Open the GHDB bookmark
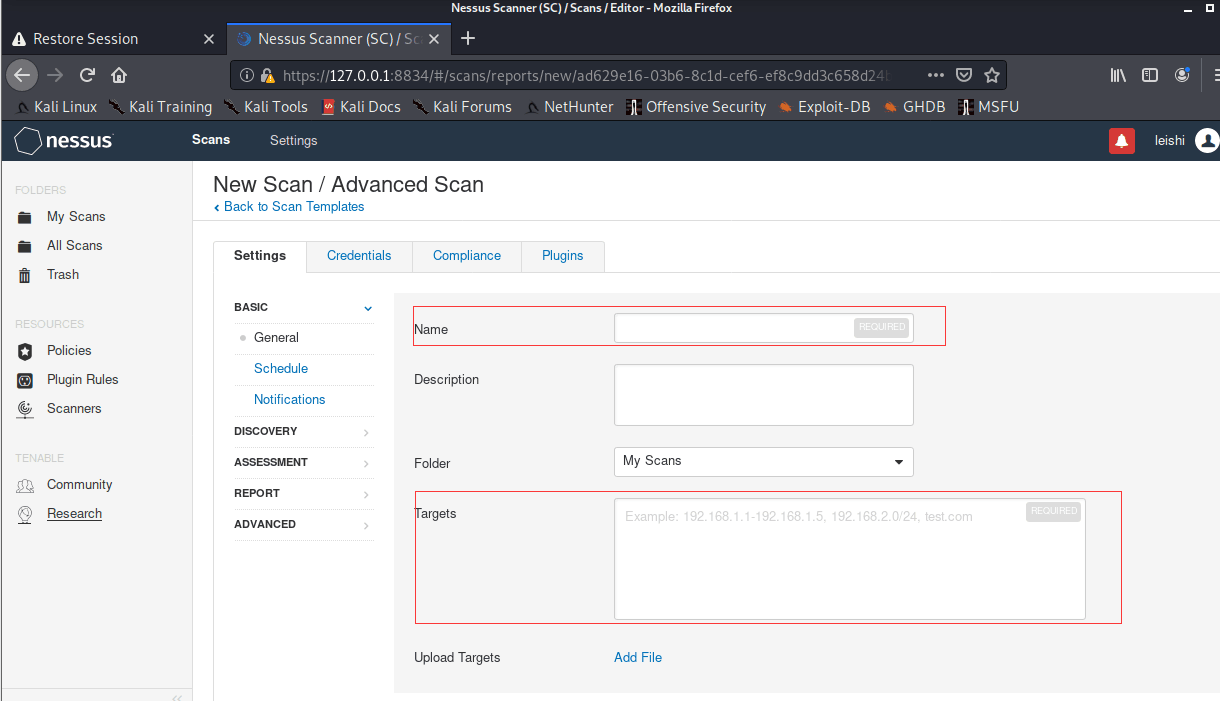Viewport: 1220px width, 701px height. pyautogui.click(x=914, y=107)
